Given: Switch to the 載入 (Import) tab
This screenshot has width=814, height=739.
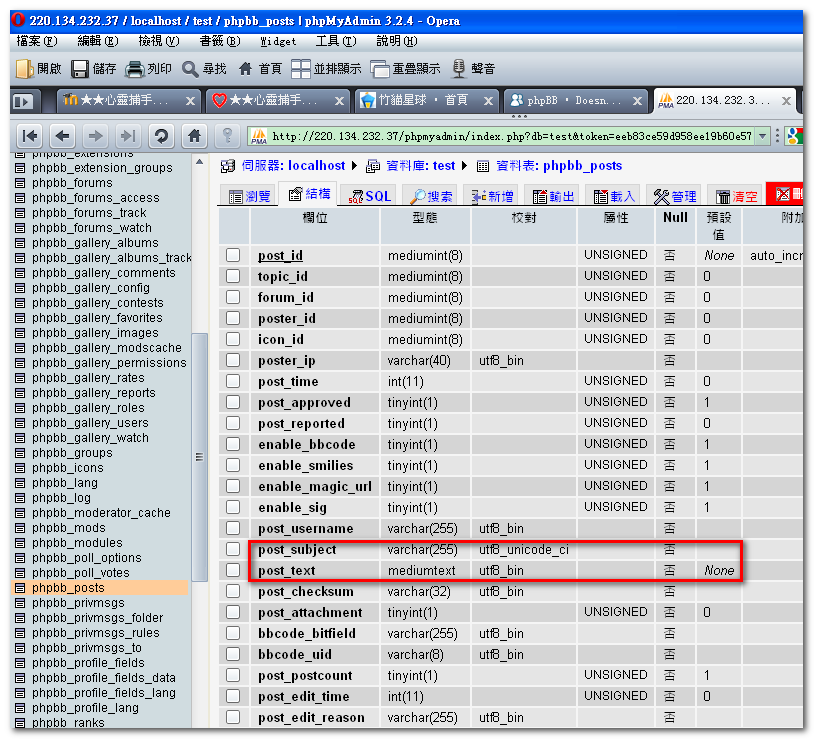Looking at the screenshot, I should 614,196.
